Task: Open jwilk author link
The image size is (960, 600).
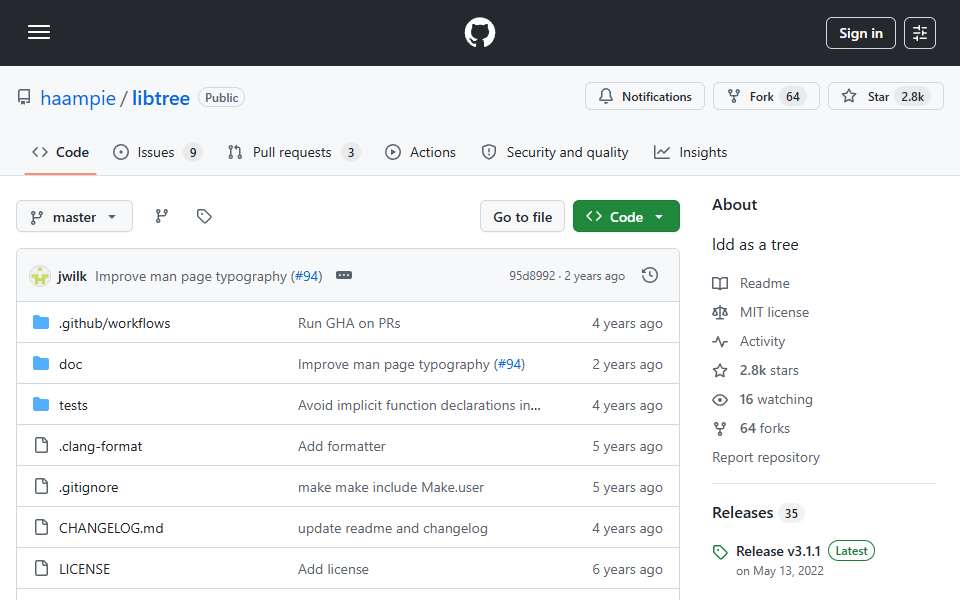Action: (x=72, y=276)
